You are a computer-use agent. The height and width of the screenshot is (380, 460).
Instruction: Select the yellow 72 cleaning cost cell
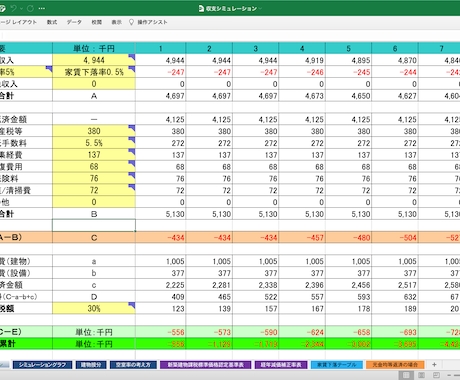[x=94, y=190]
